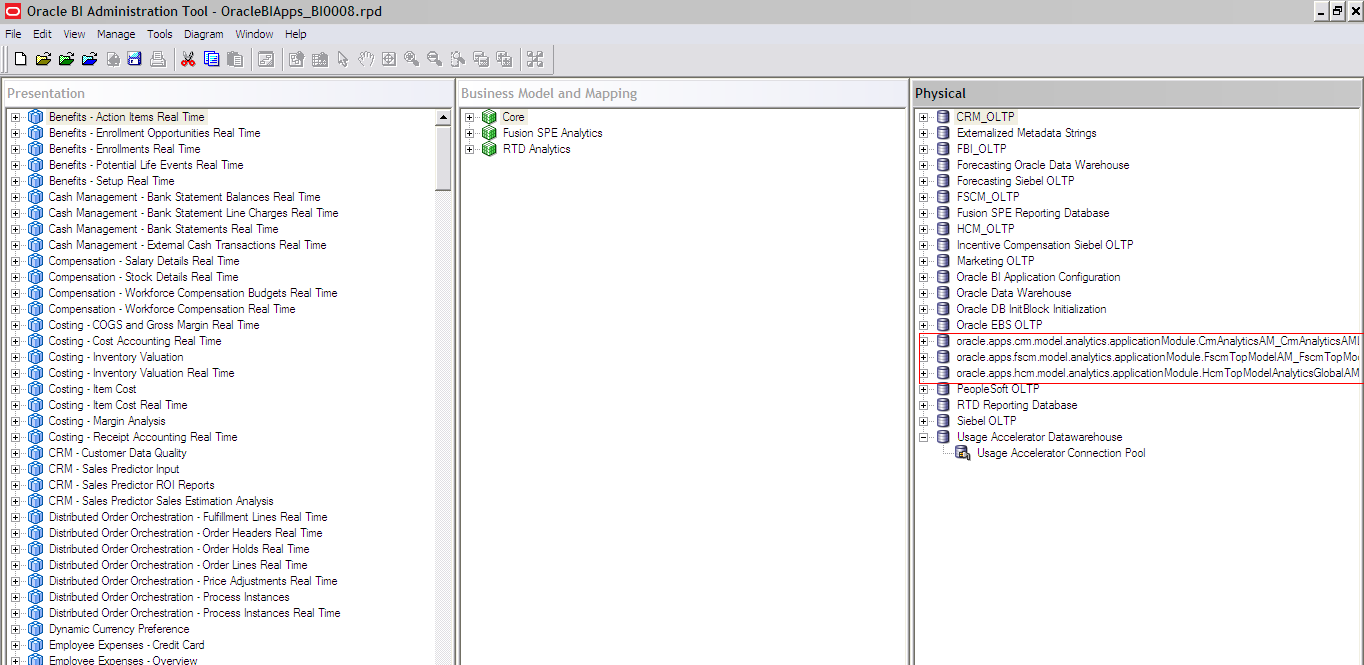The height and width of the screenshot is (665, 1364).
Task: Select the Dynamic Currency Preference subject area
Action: [x=119, y=628]
